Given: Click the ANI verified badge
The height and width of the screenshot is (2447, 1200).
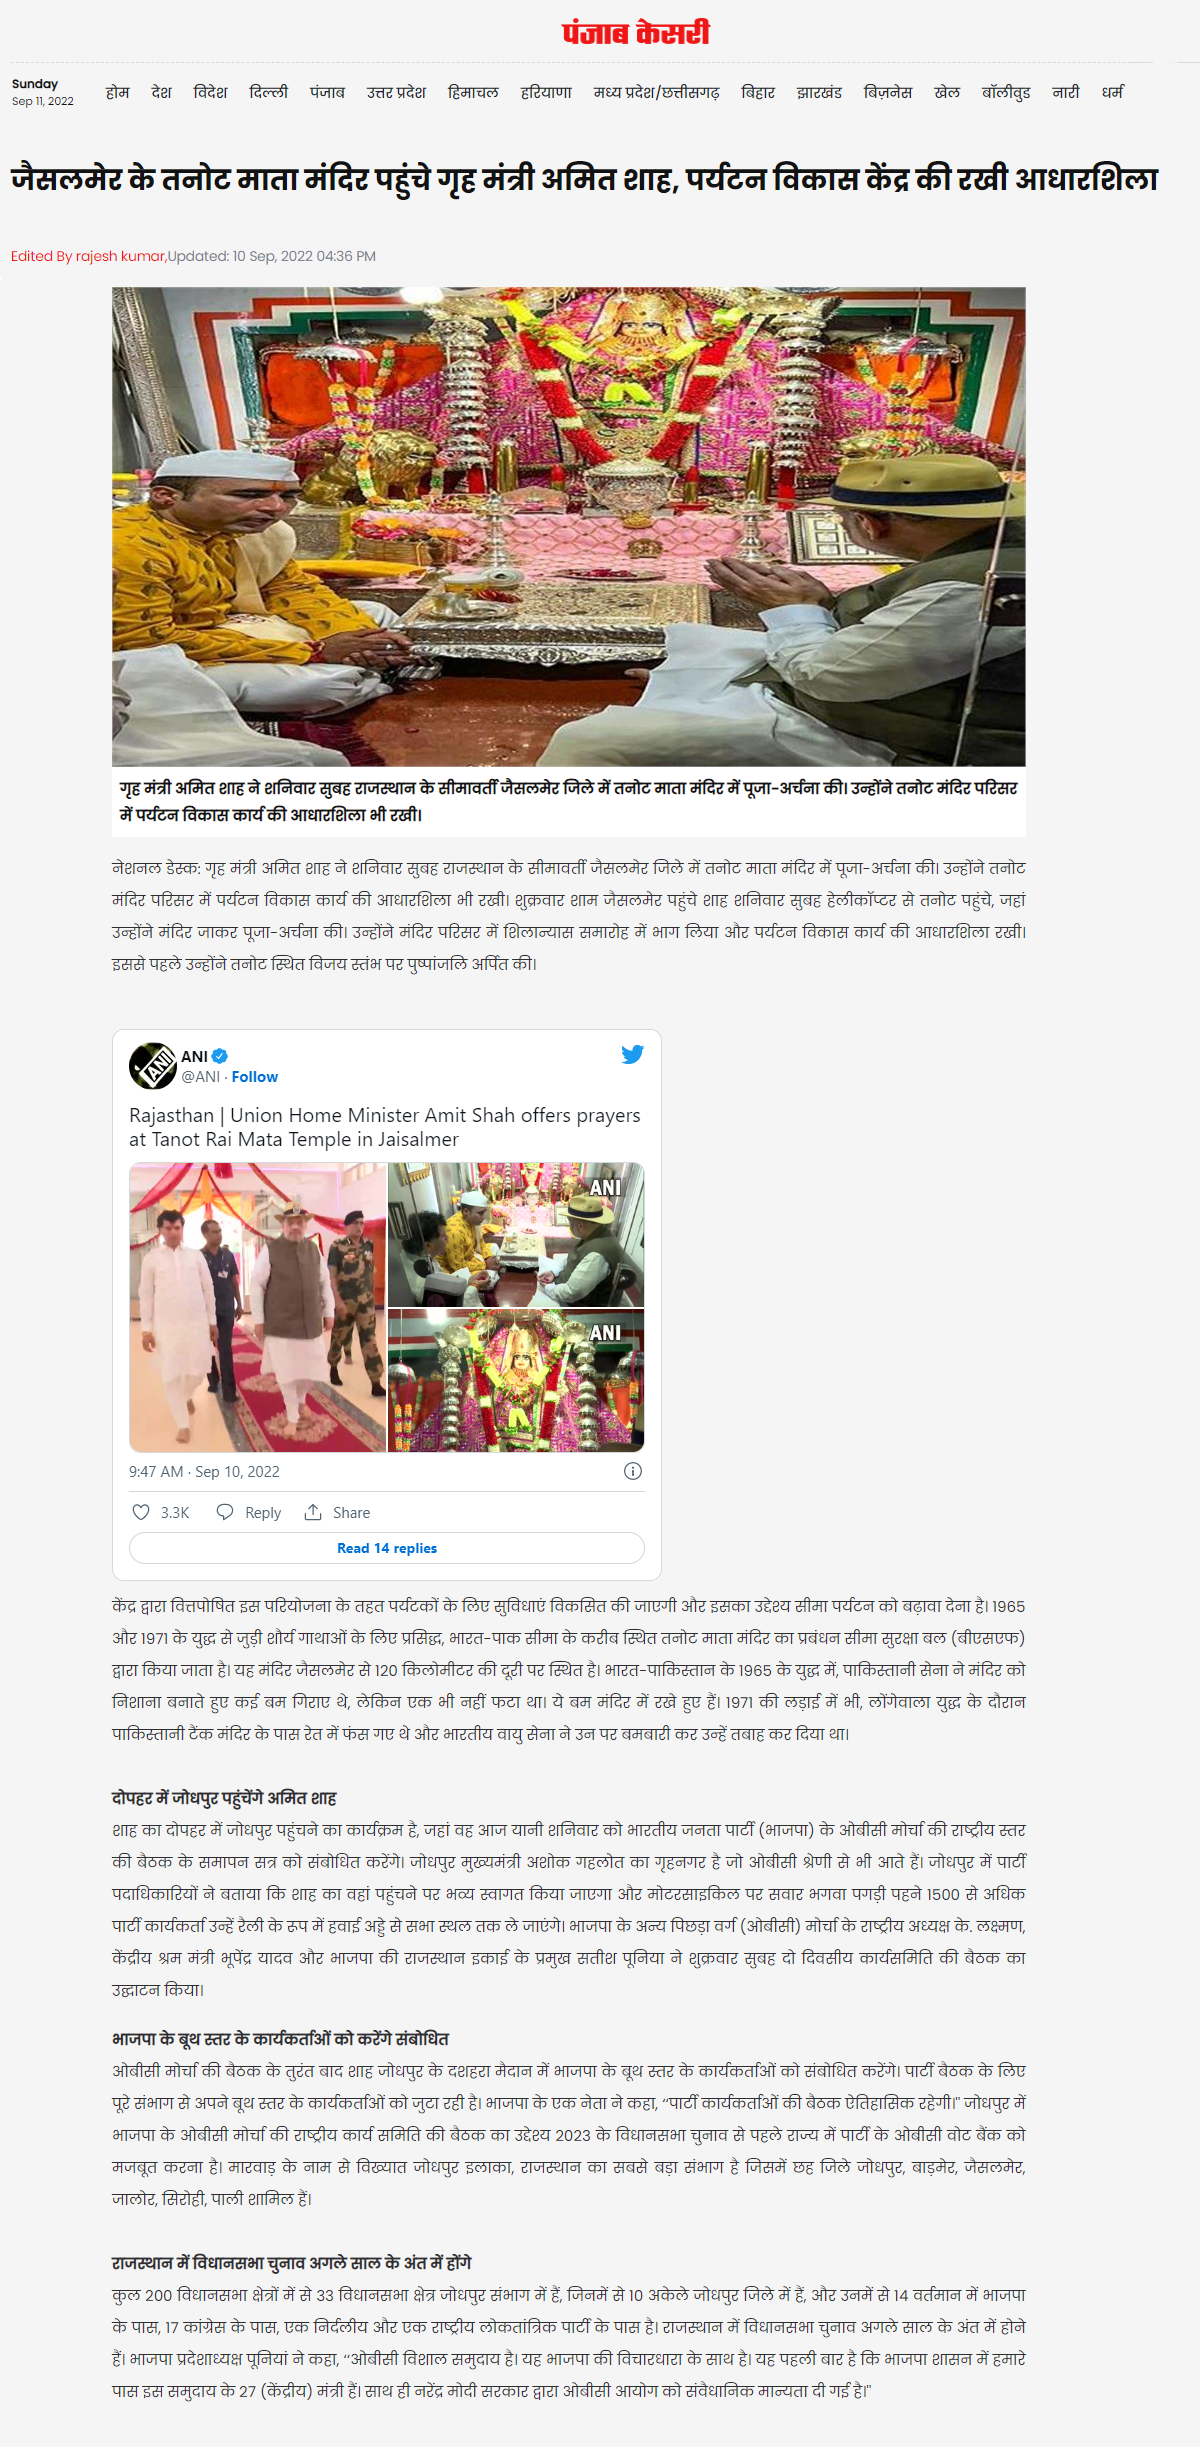Looking at the screenshot, I should click(x=220, y=1056).
